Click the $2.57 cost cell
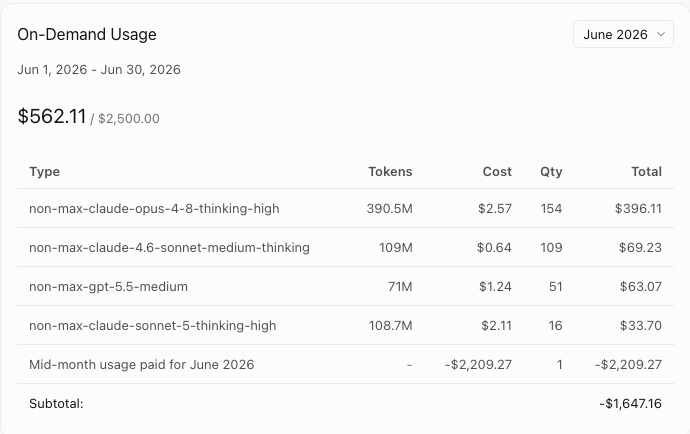690x434 pixels. click(495, 209)
